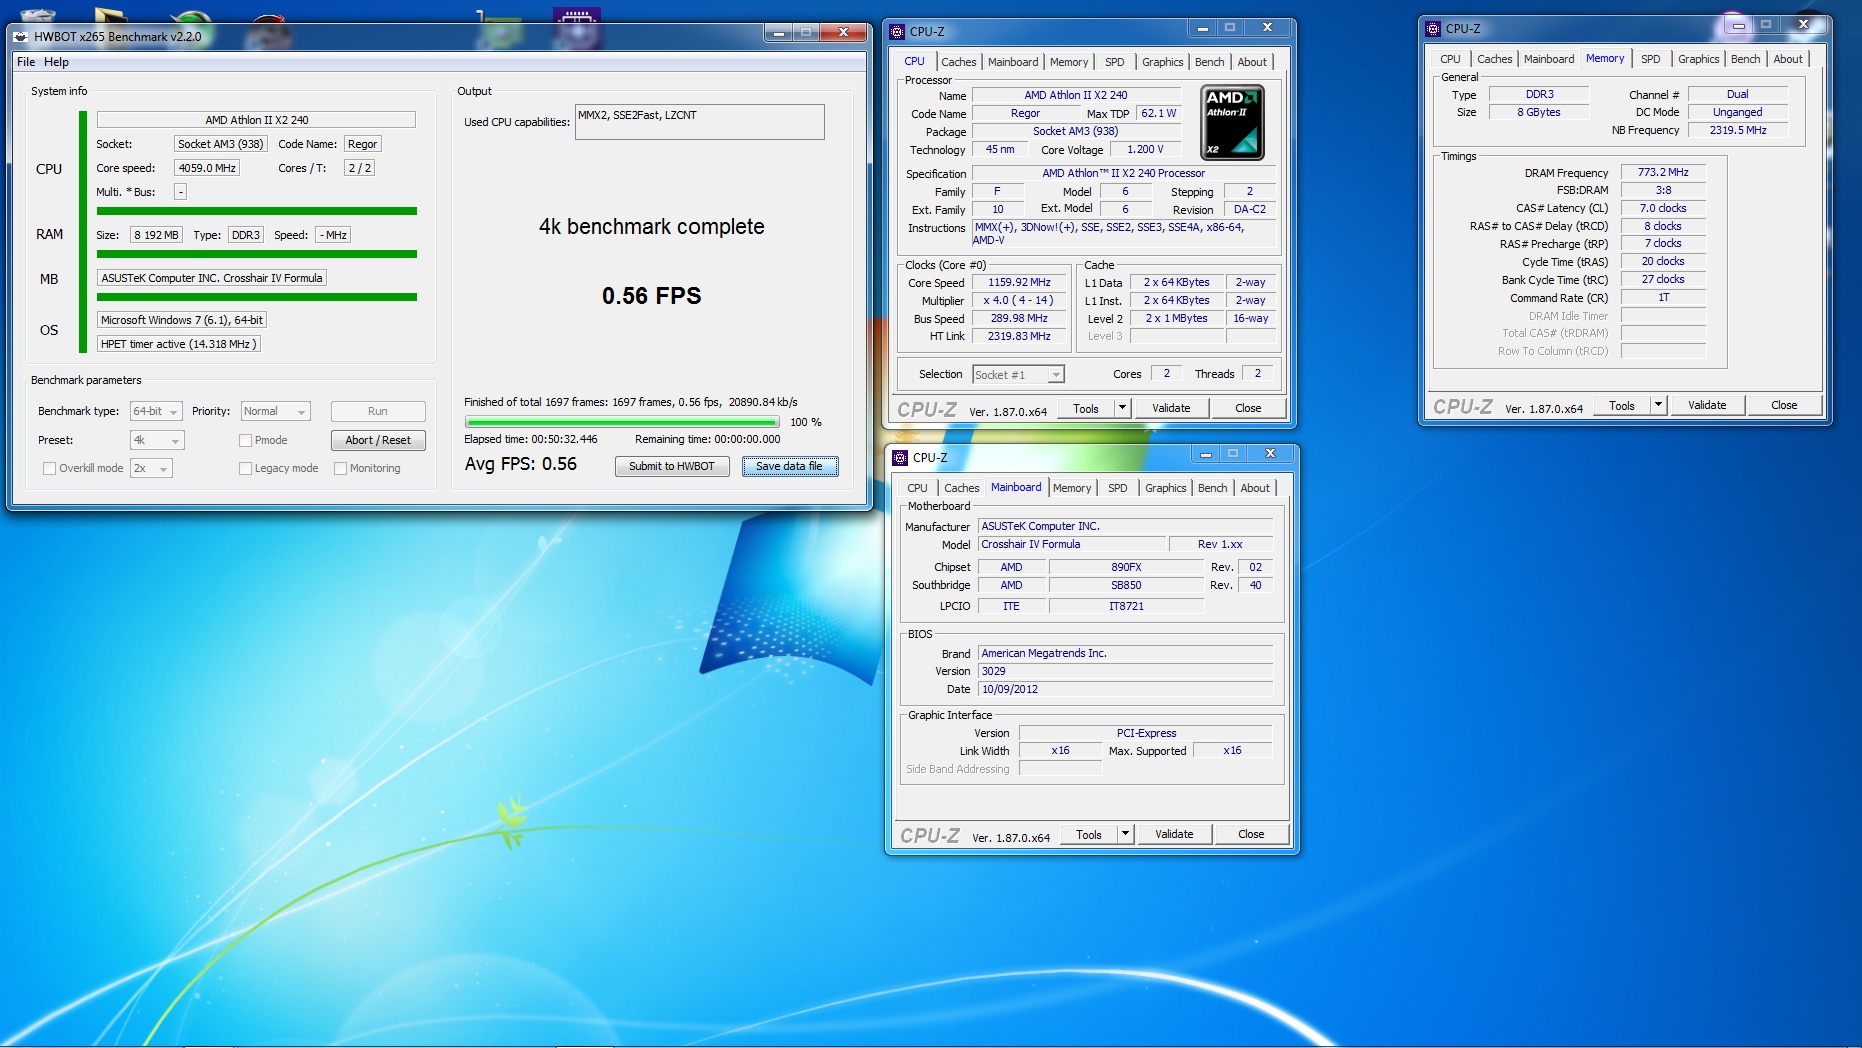The height and width of the screenshot is (1048, 1862).
Task: Click the NB Frequency 2319.5 MHz value
Action: point(1738,130)
